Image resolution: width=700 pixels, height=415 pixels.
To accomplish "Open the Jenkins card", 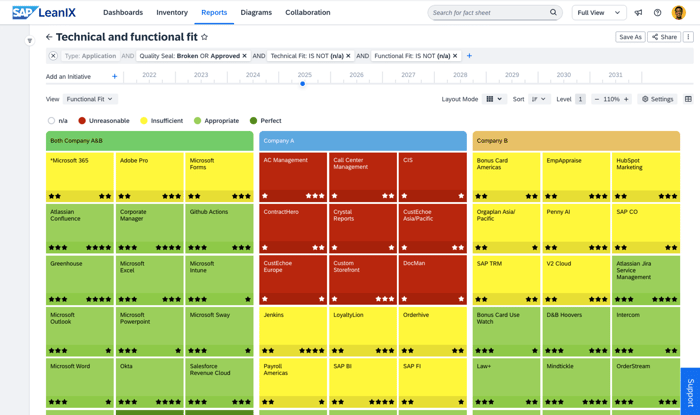I will [x=293, y=331].
